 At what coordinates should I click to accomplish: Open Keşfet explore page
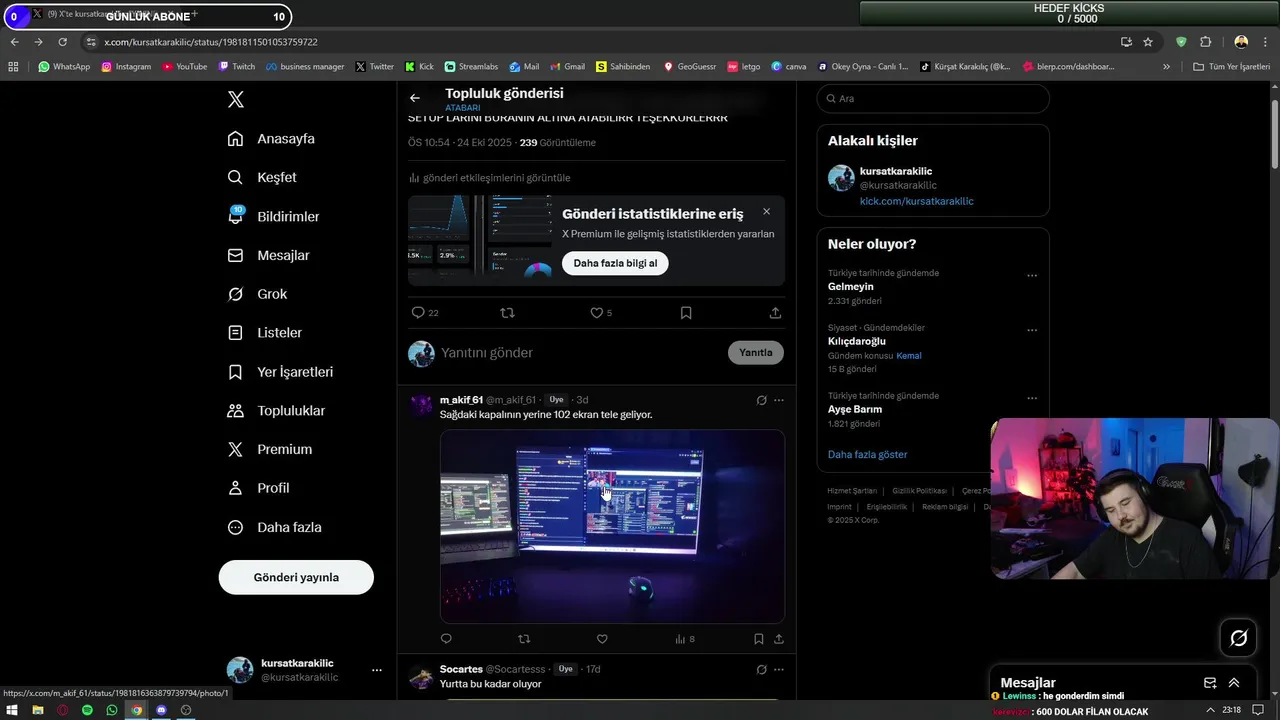point(262,177)
